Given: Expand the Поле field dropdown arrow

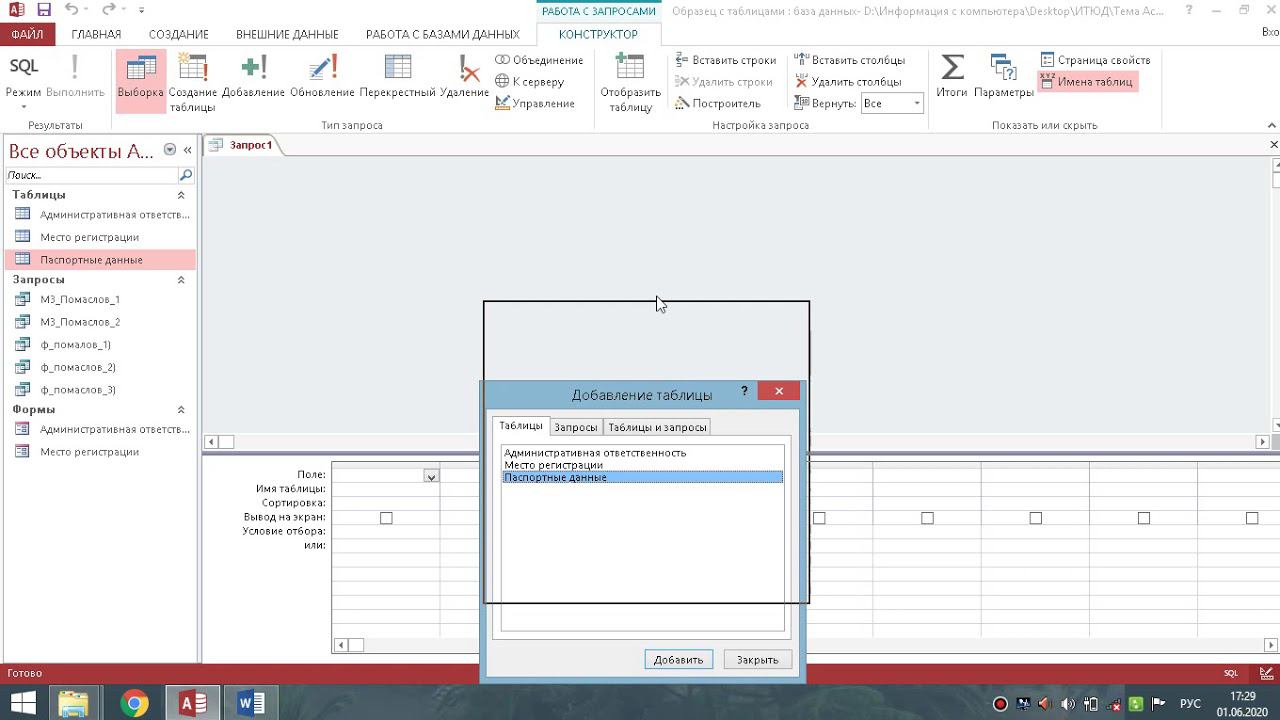Looking at the screenshot, I should tap(431, 476).
